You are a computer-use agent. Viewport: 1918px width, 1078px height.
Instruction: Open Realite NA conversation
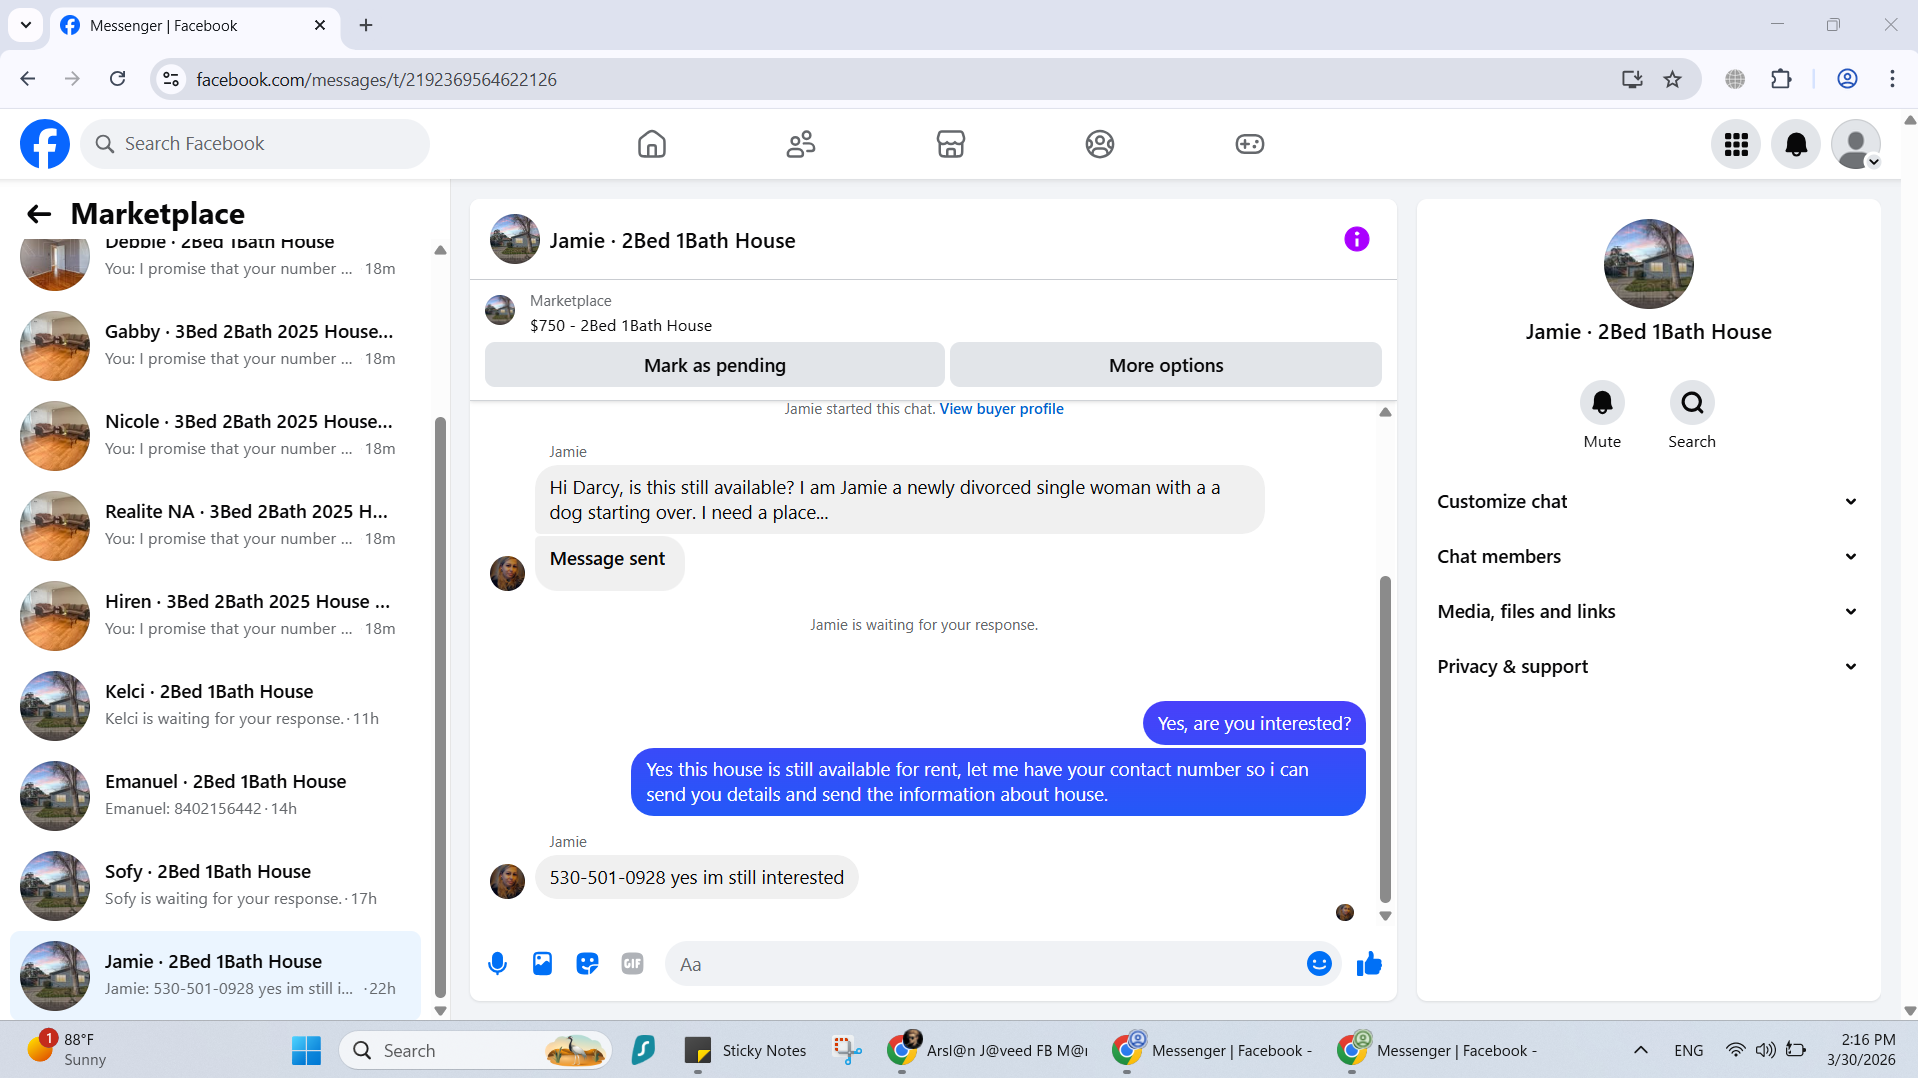215,525
